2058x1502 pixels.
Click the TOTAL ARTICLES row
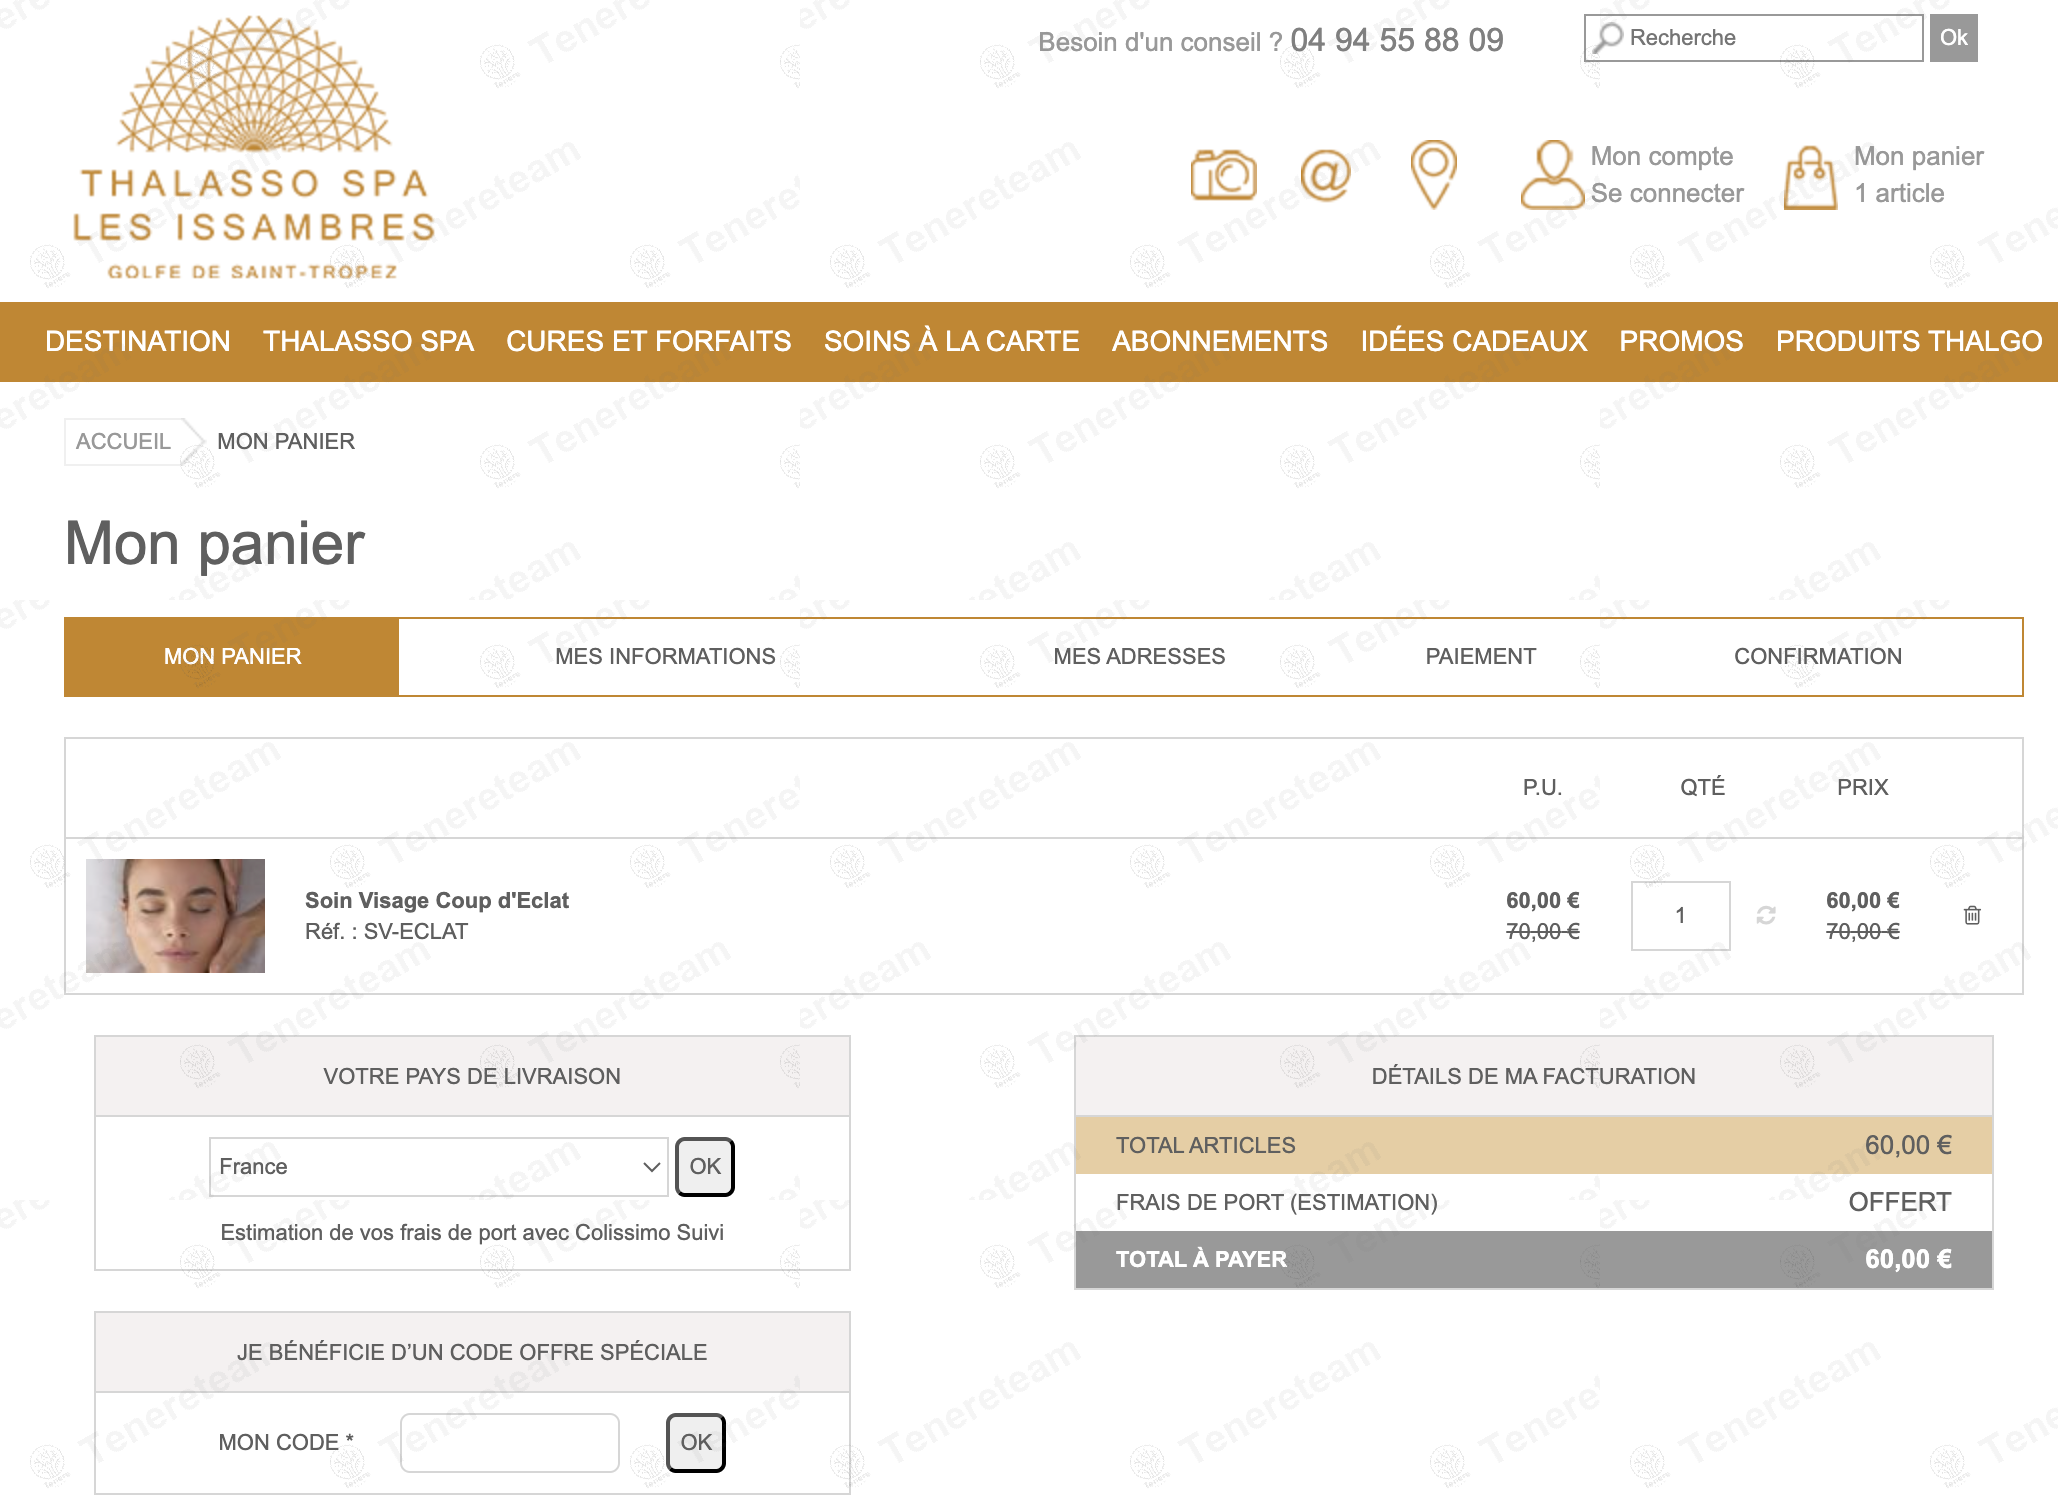point(1533,1146)
